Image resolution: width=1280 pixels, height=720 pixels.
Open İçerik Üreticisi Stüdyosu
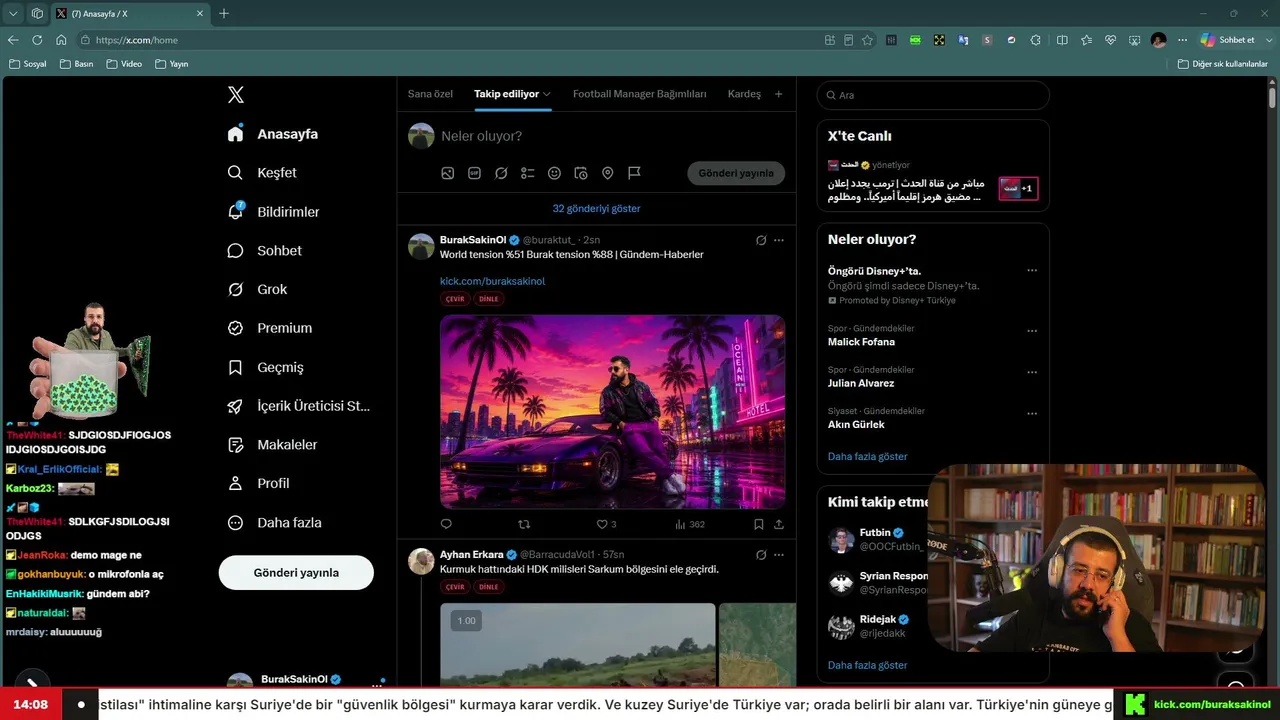coord(299,406)
